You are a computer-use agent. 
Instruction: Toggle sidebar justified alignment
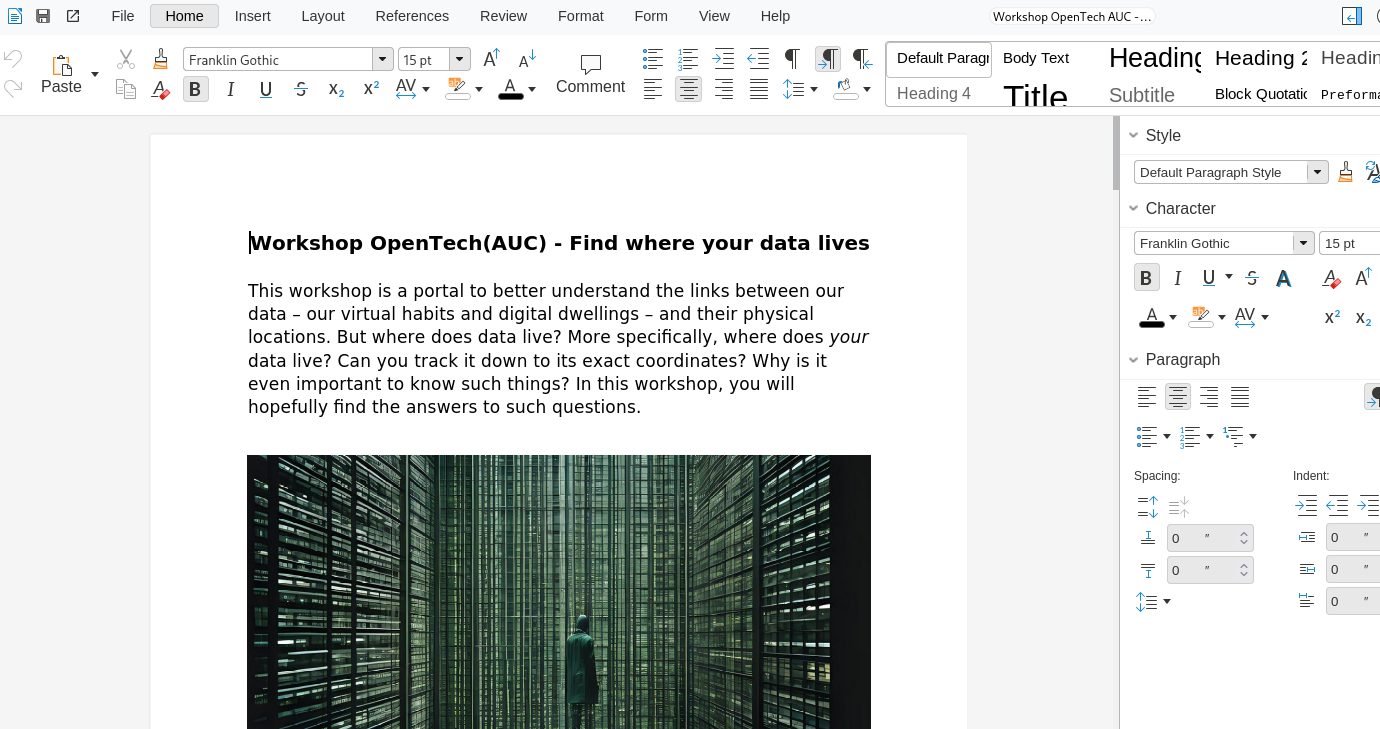pyautogui.click(x=1240, y=397)
